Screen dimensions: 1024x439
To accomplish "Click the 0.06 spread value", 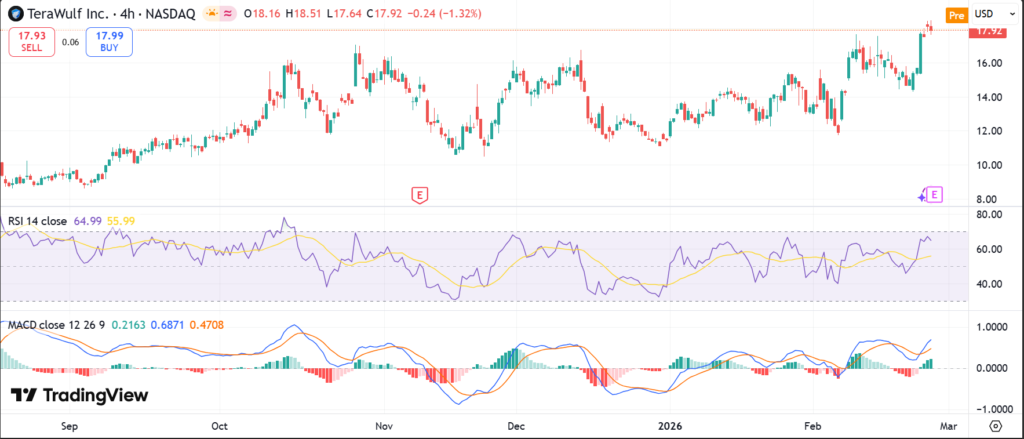I will (70, 42).
